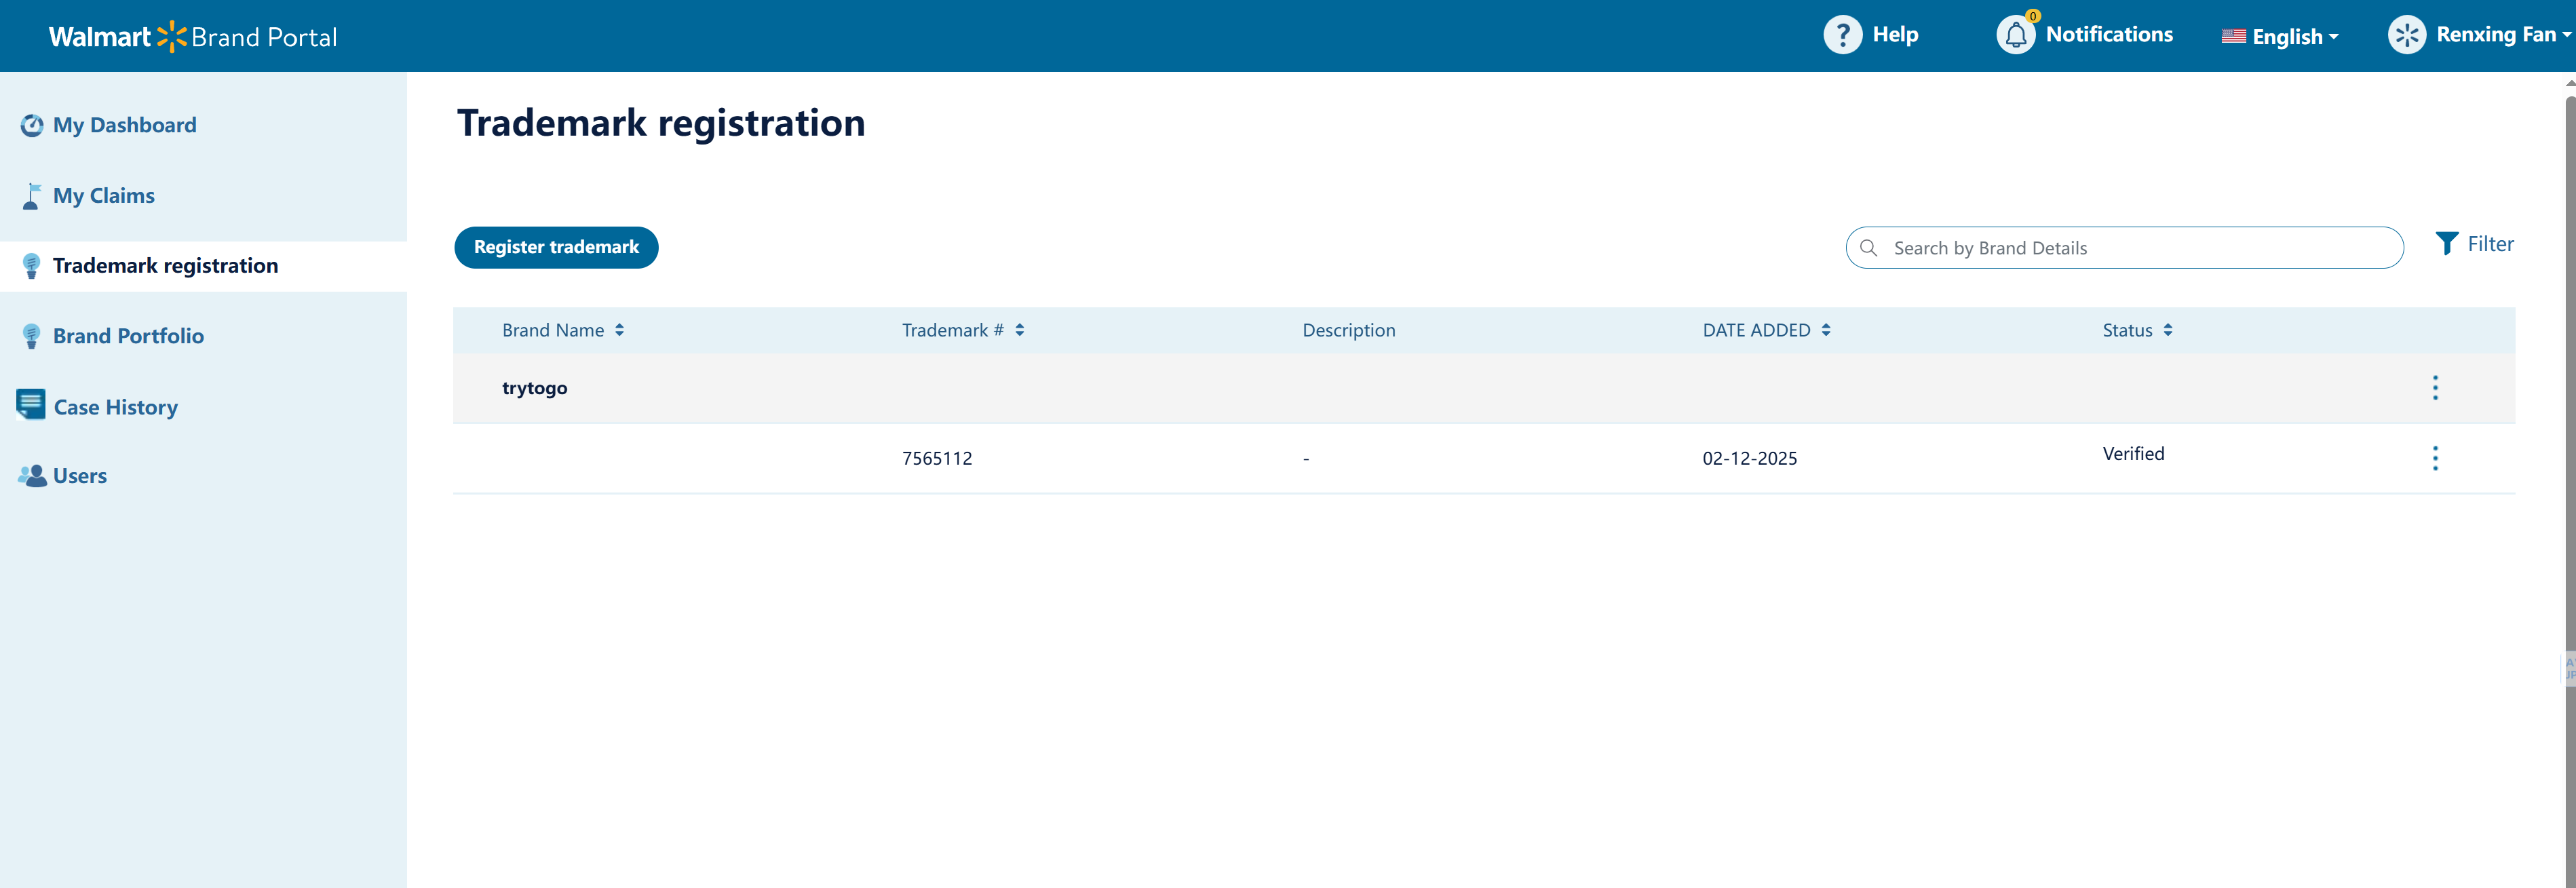This screenshot has height=888, width=2576.
Task: Click the US flag language icon
Action: point(2233,36)
